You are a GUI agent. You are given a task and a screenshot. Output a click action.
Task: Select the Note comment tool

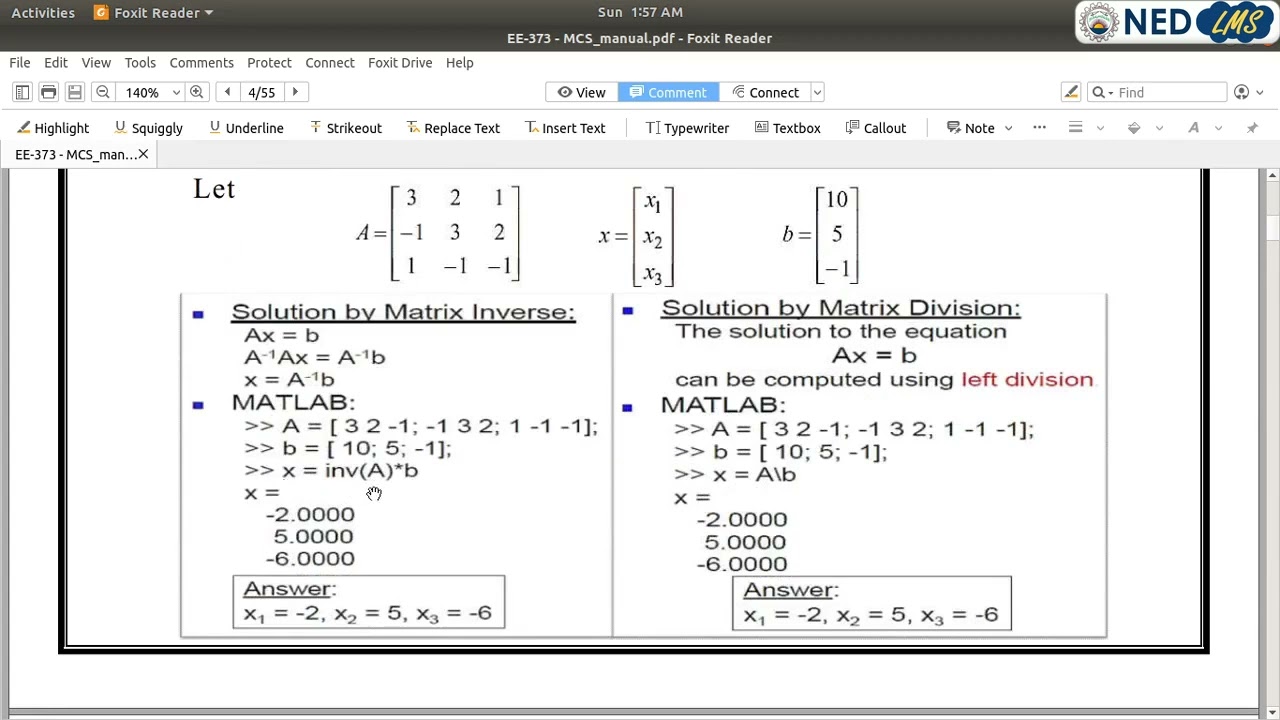coord(971,128)
